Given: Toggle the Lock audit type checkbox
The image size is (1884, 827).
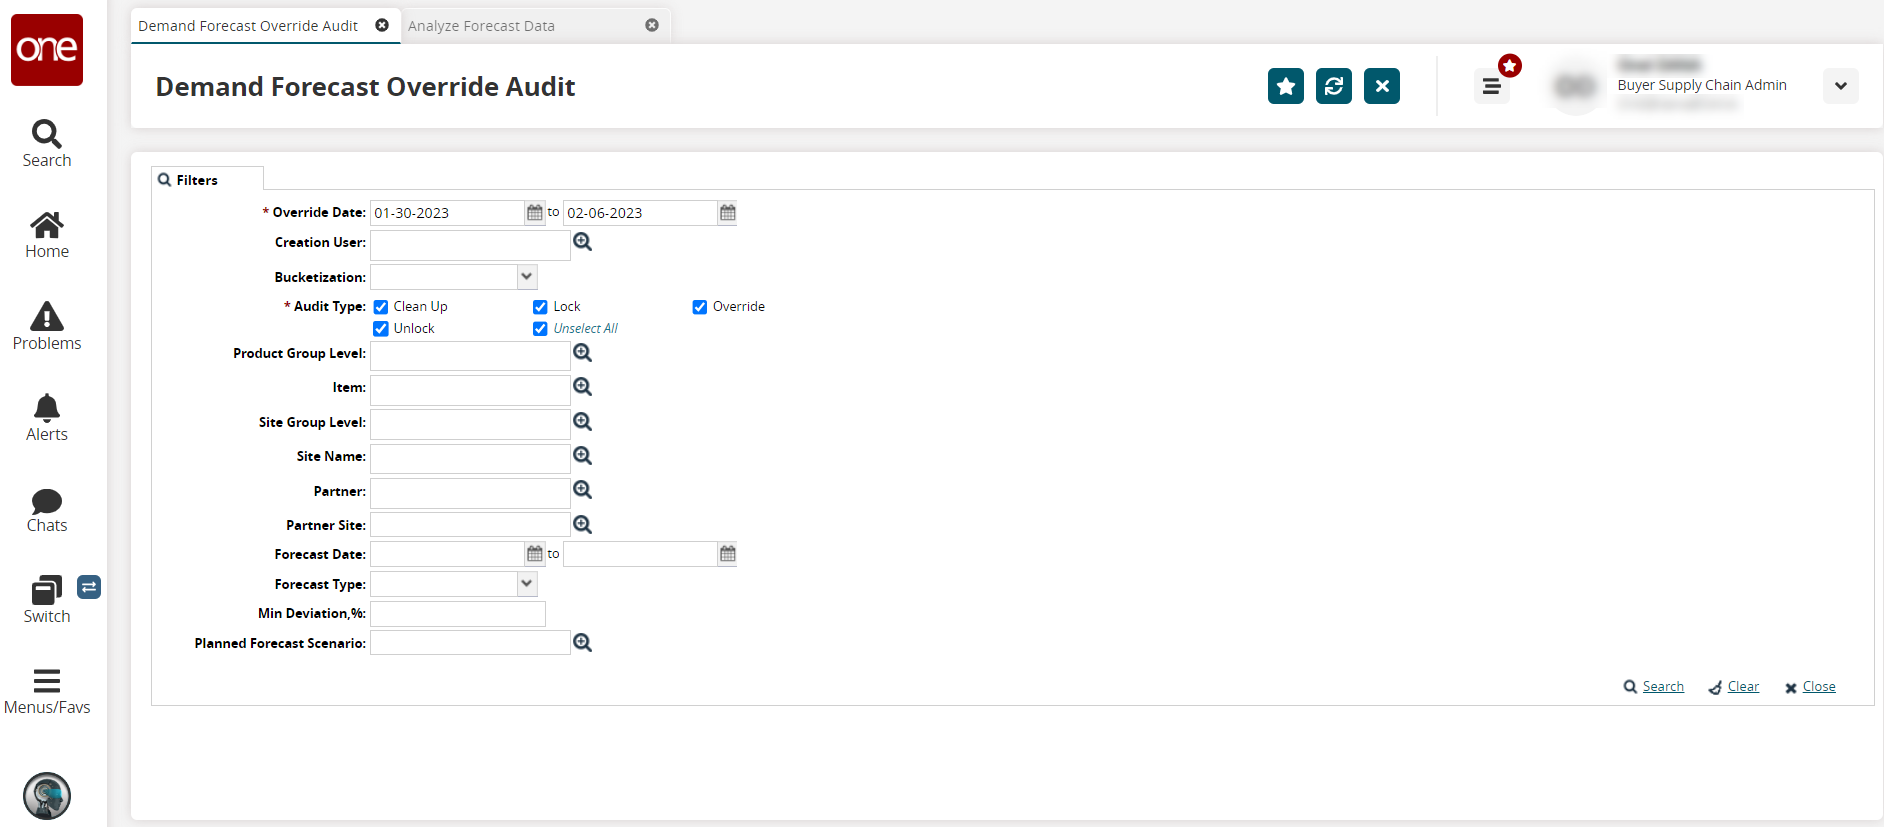Looking at the screenshot, I should pyautogui.click(x=540, y=307).
